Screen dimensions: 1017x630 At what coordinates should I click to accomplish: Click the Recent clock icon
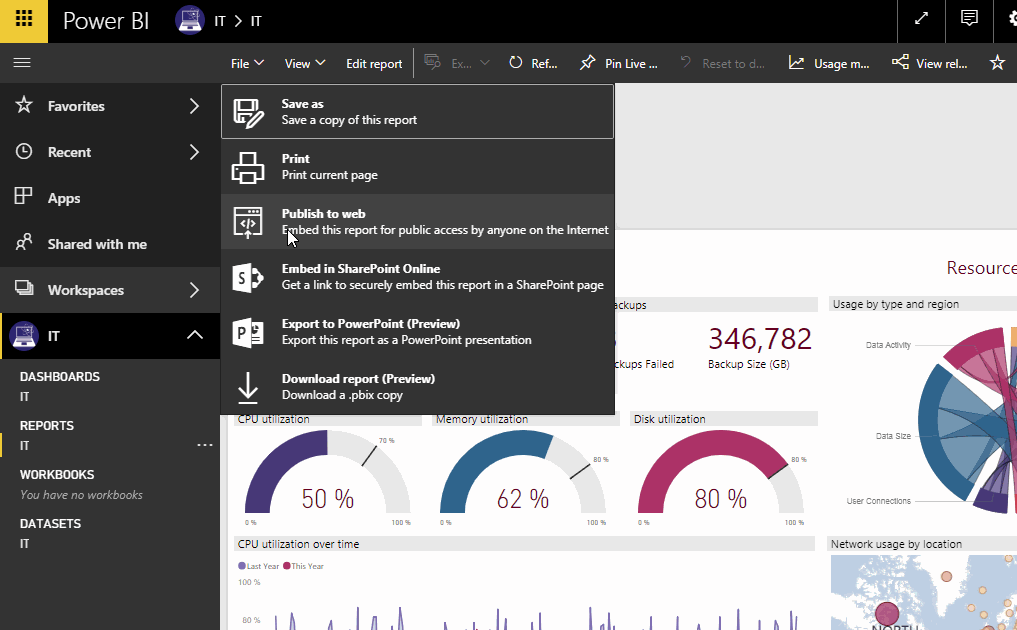click(24, 151)
